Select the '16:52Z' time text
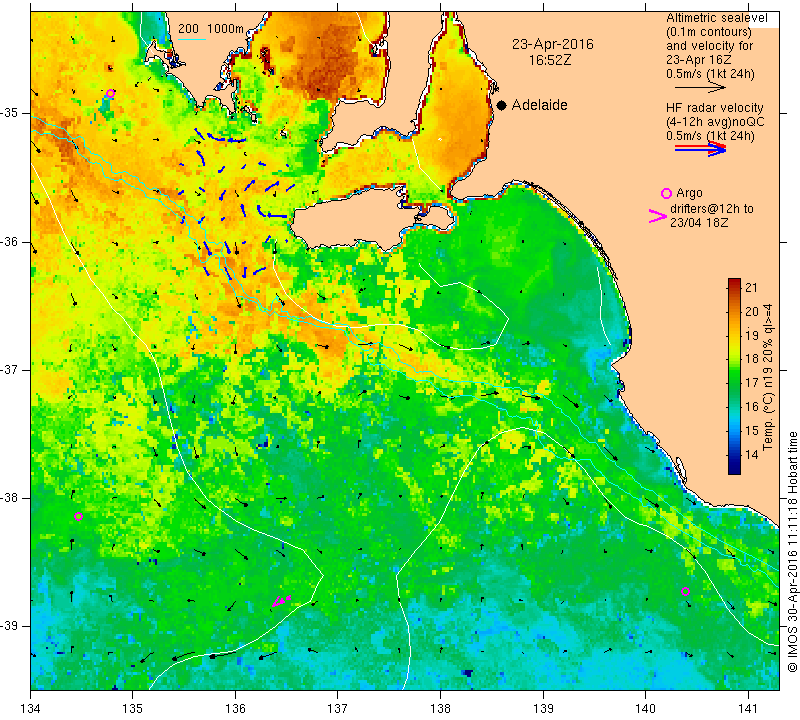The width and height of the screenshot is (800, 720). pos(549,60)
